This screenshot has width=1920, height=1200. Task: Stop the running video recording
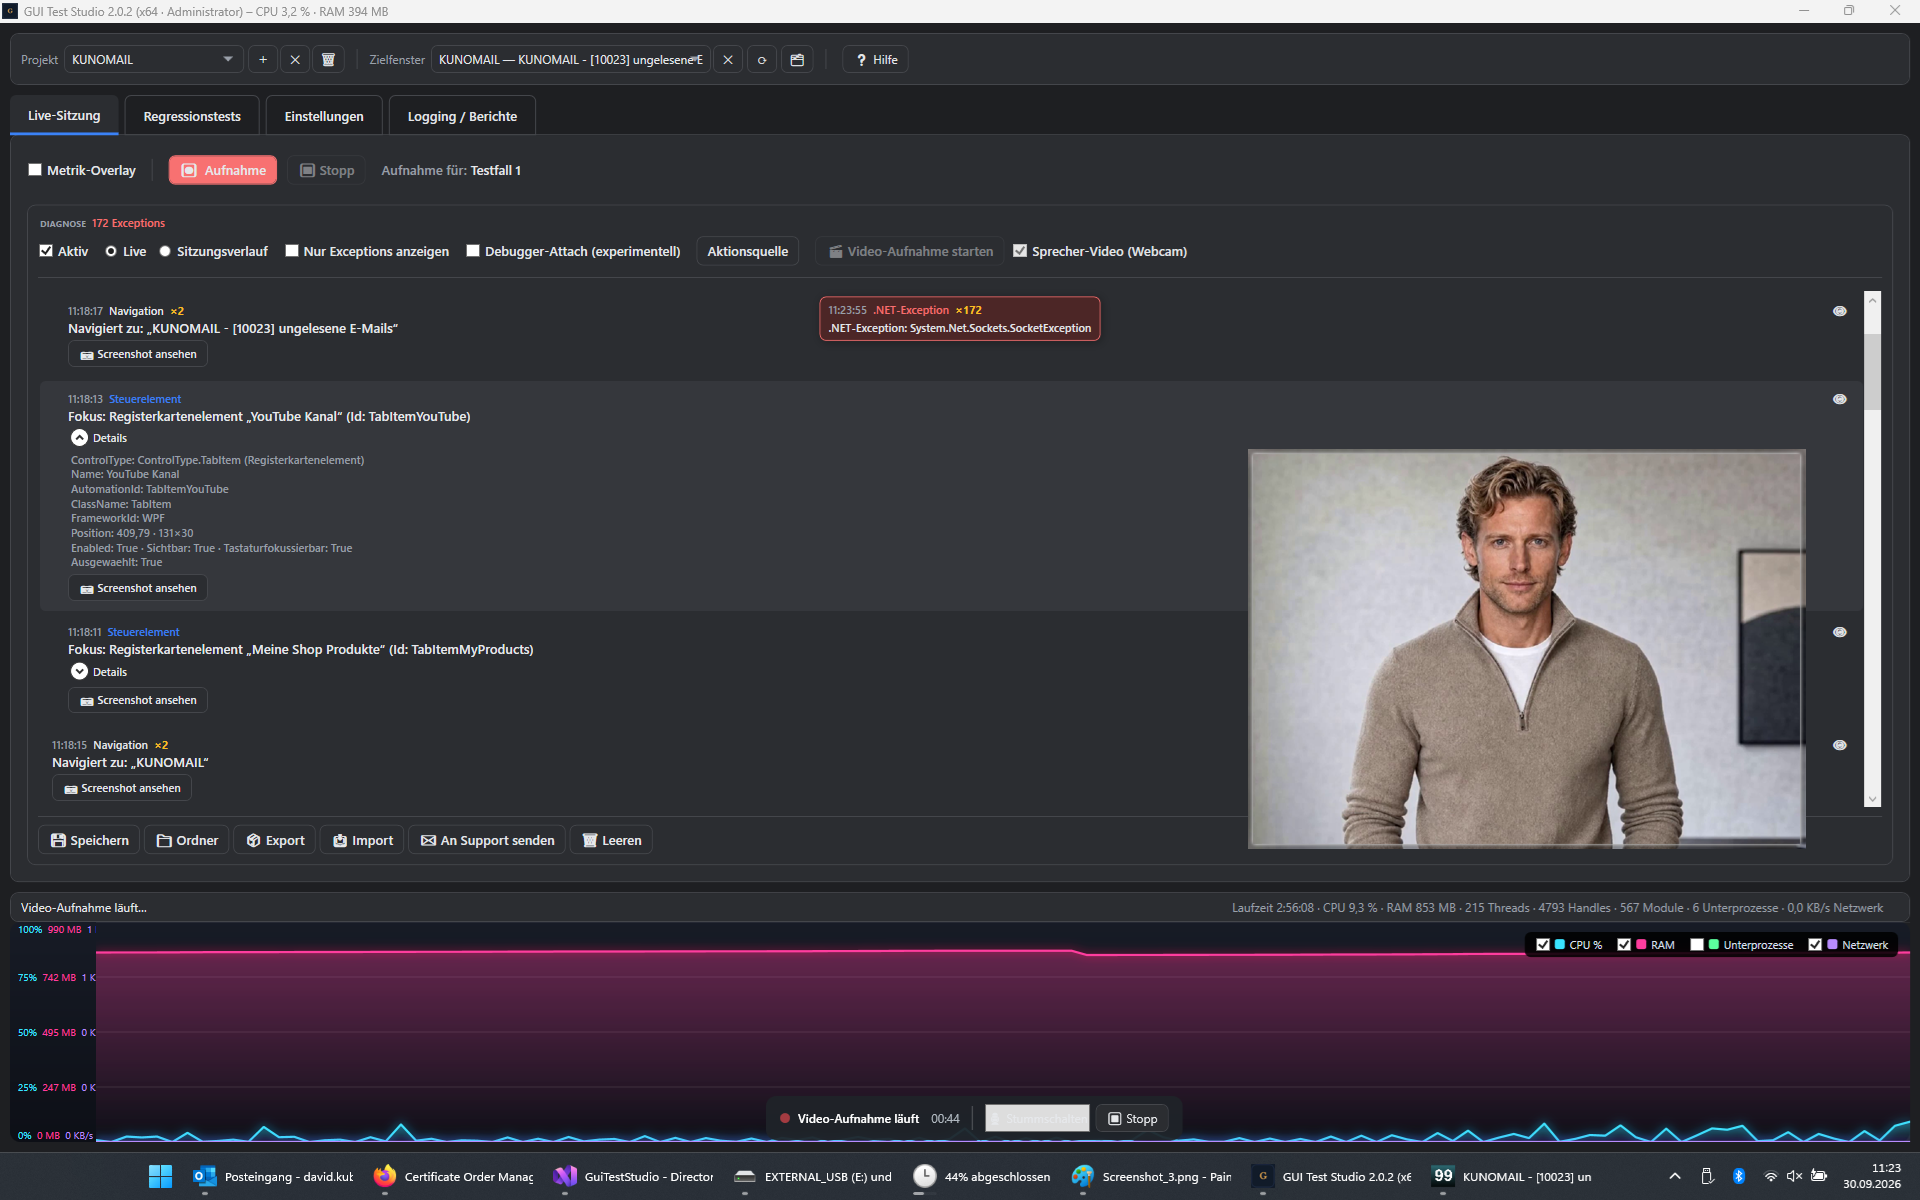[1132, 1118]
